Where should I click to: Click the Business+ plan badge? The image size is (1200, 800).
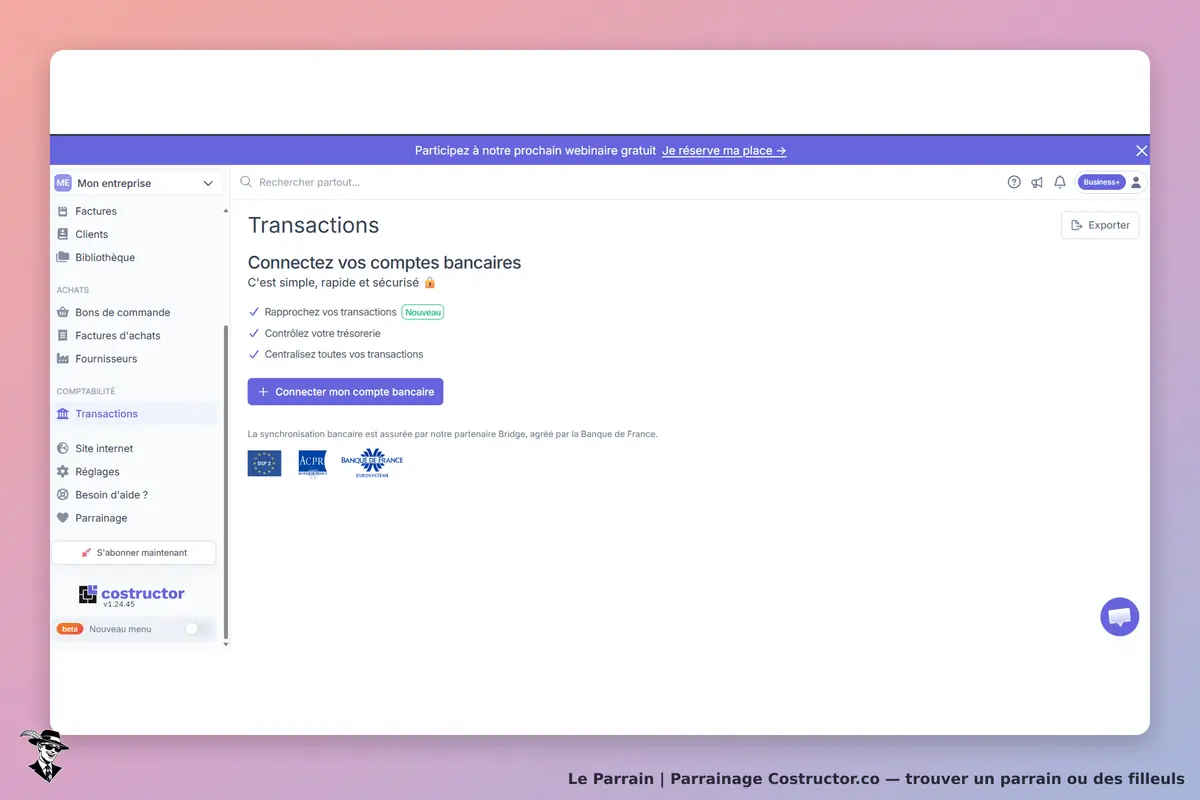point(1101,182)
